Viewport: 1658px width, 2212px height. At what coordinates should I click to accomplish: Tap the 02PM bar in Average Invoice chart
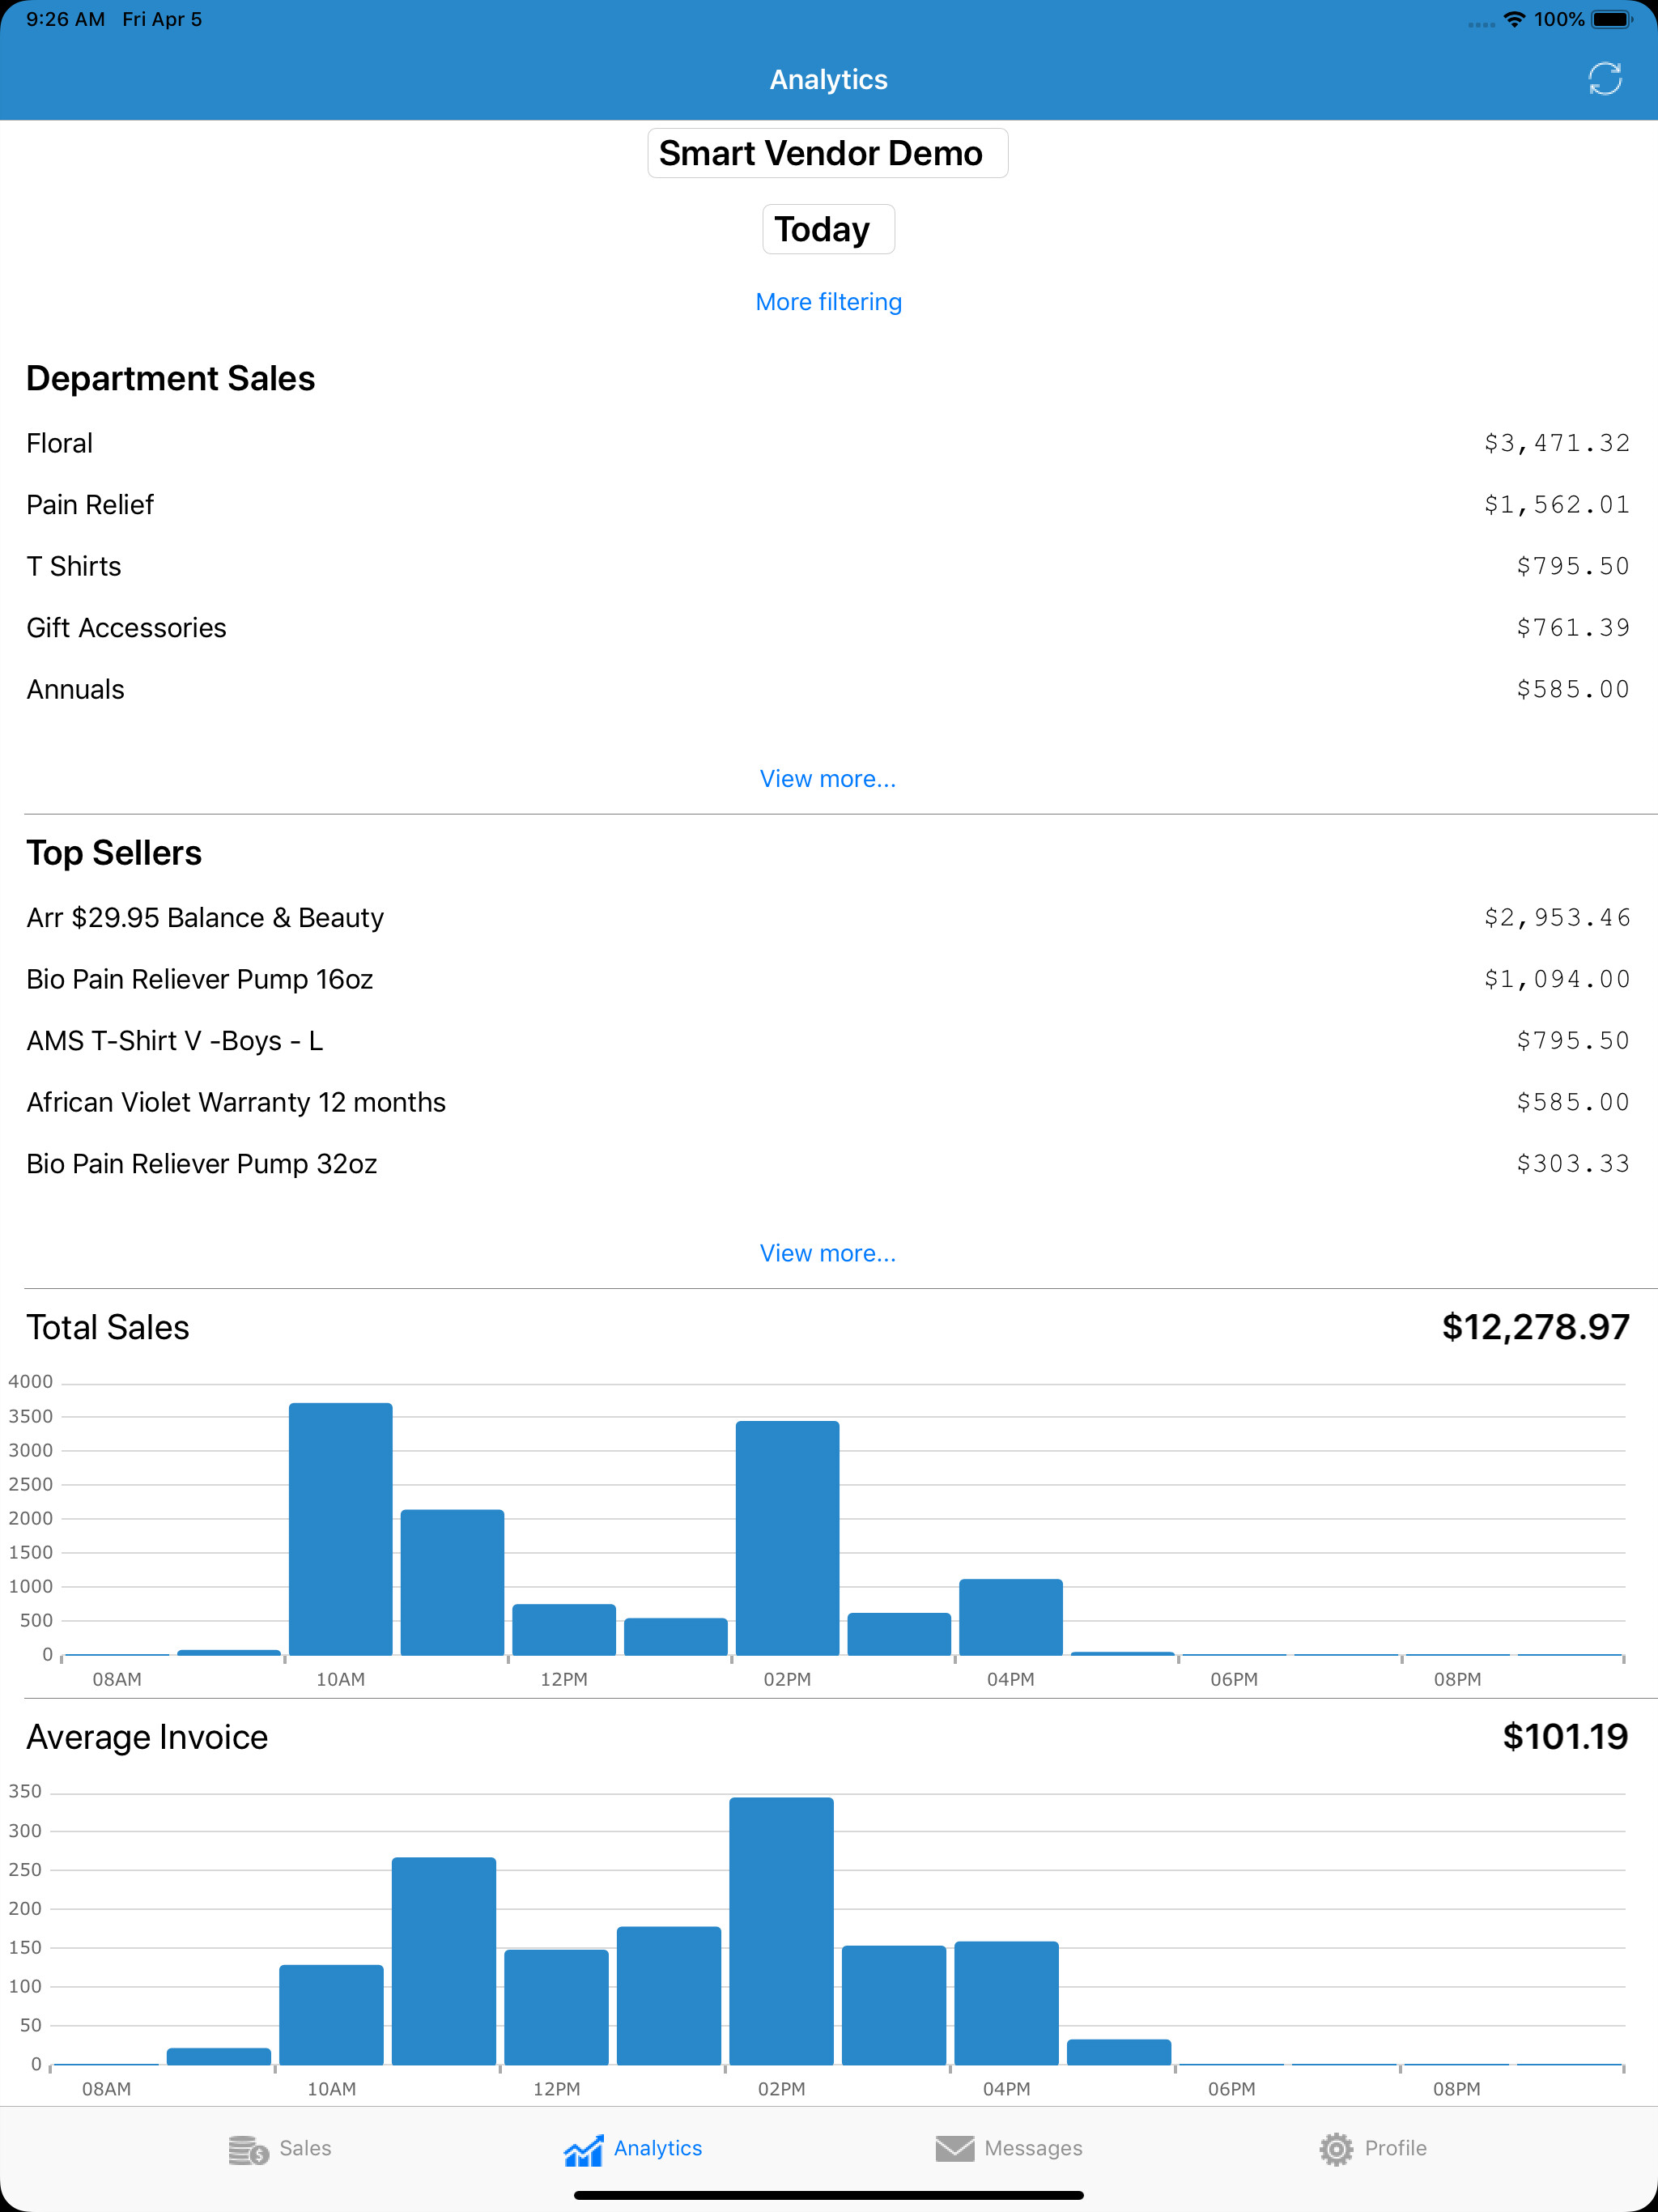pos(781,1931)
